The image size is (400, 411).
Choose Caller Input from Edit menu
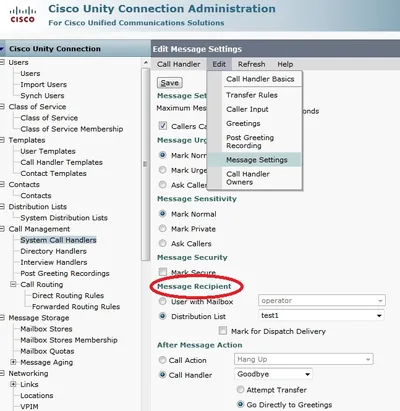tap(247, 109)
